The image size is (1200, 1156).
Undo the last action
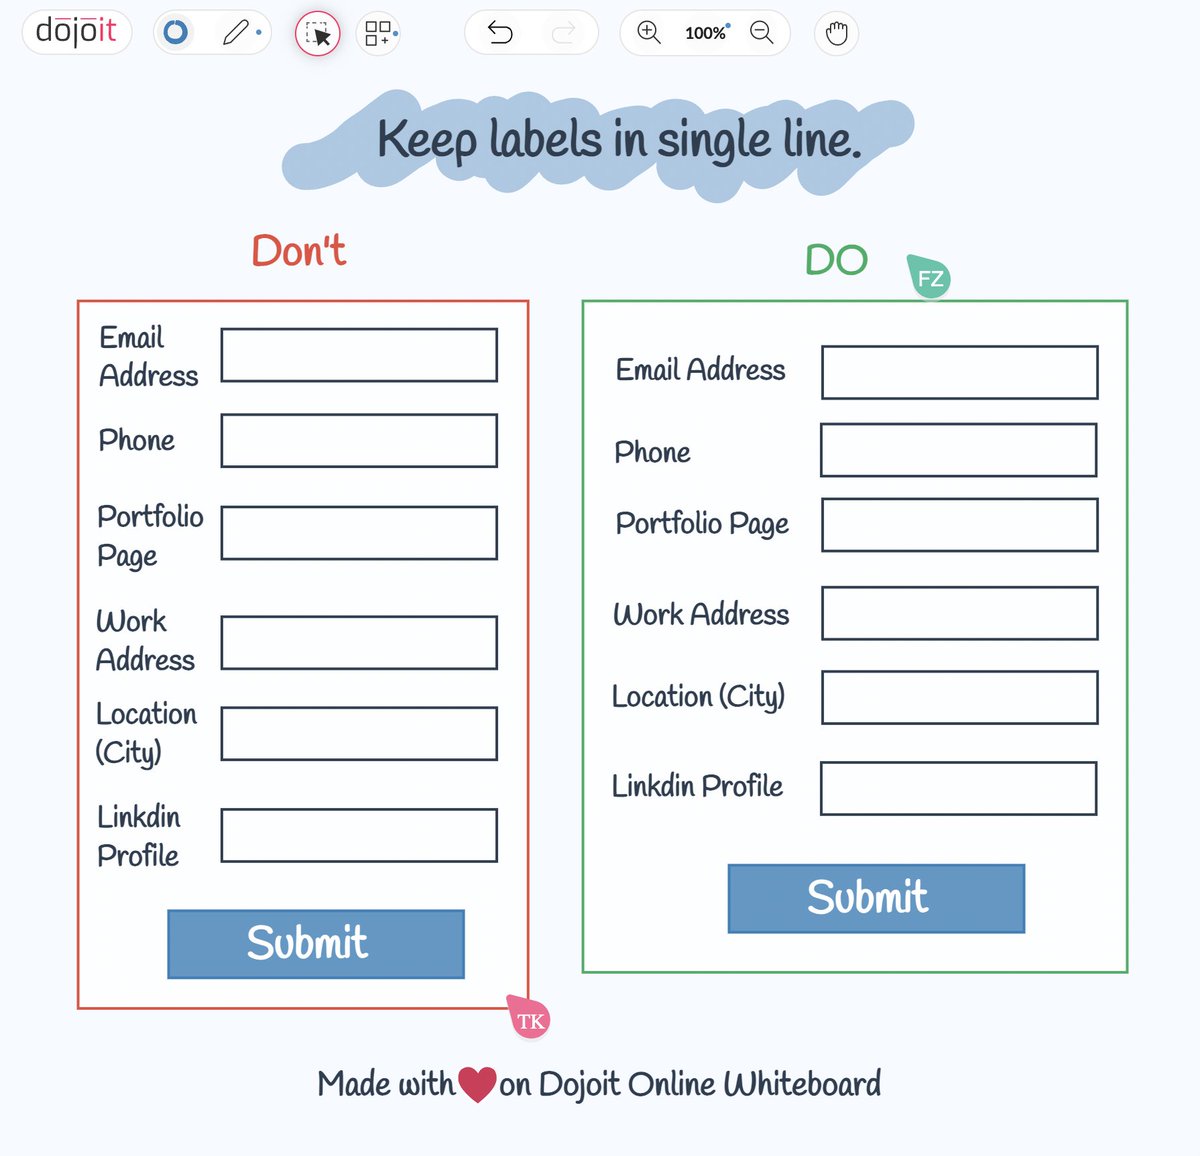(500, 33)
